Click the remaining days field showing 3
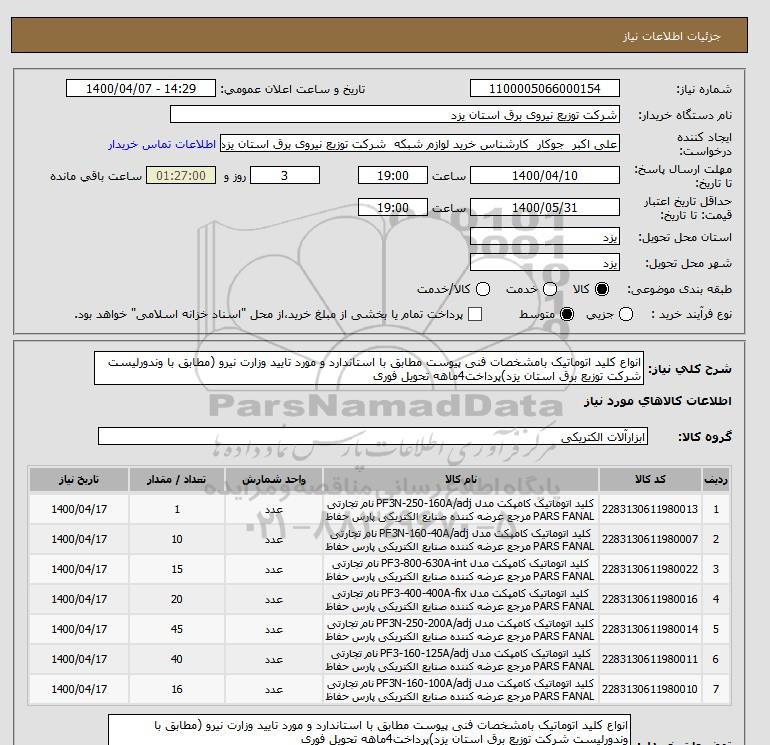Screen dimensions: 770x745 (x=285, y=175)
